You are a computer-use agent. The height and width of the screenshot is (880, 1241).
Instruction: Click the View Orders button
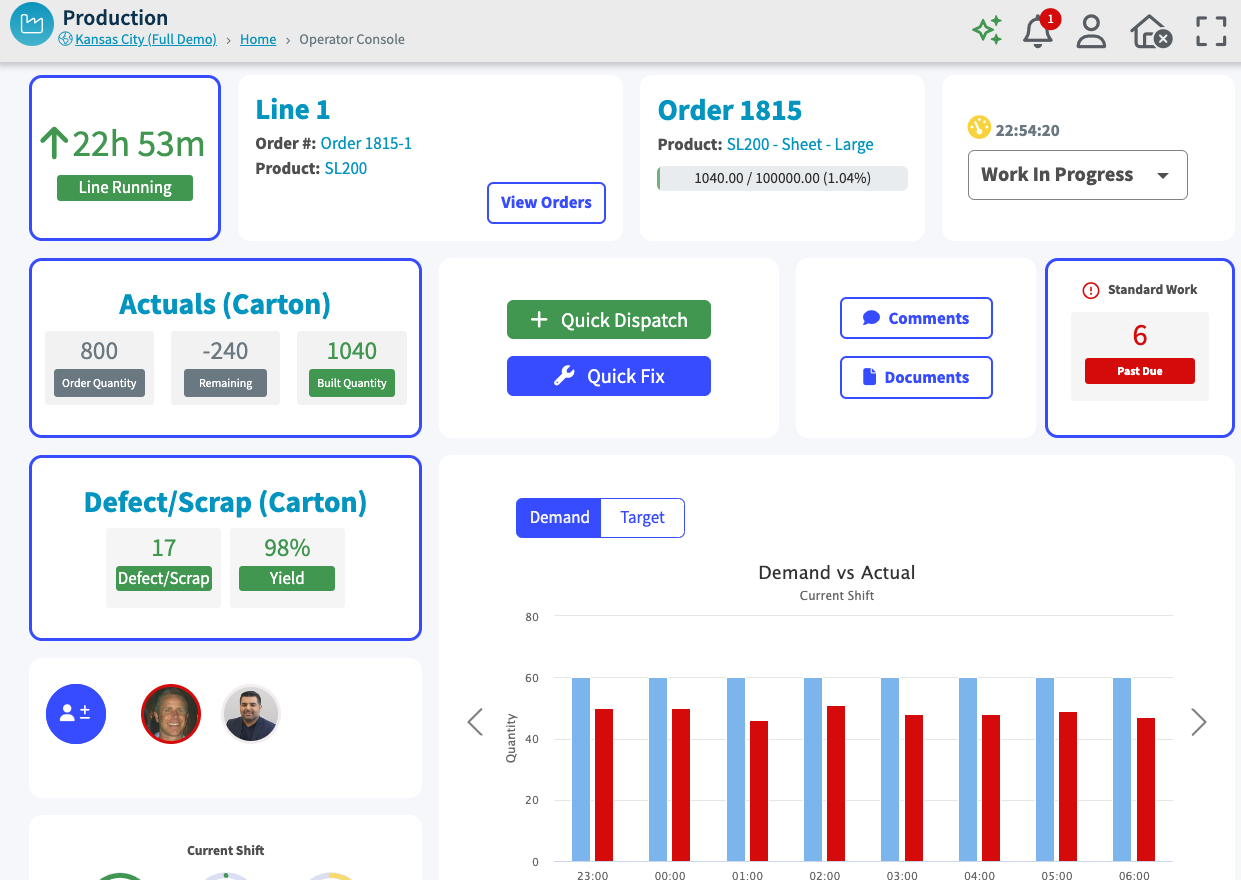[x=546, y=203]
